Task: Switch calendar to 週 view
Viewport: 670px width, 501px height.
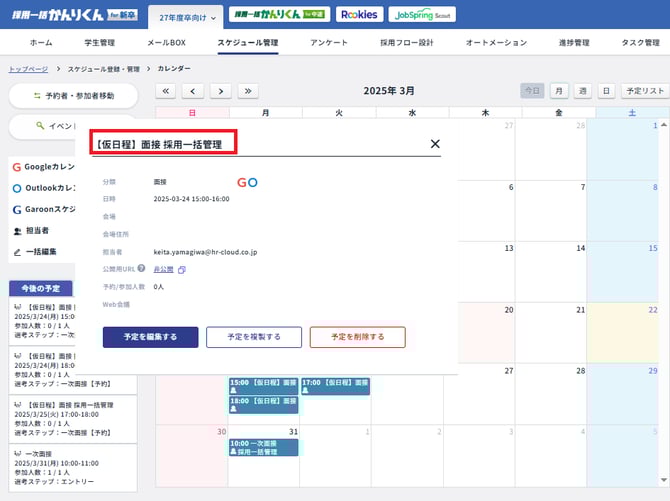Action: pos(583,91)
